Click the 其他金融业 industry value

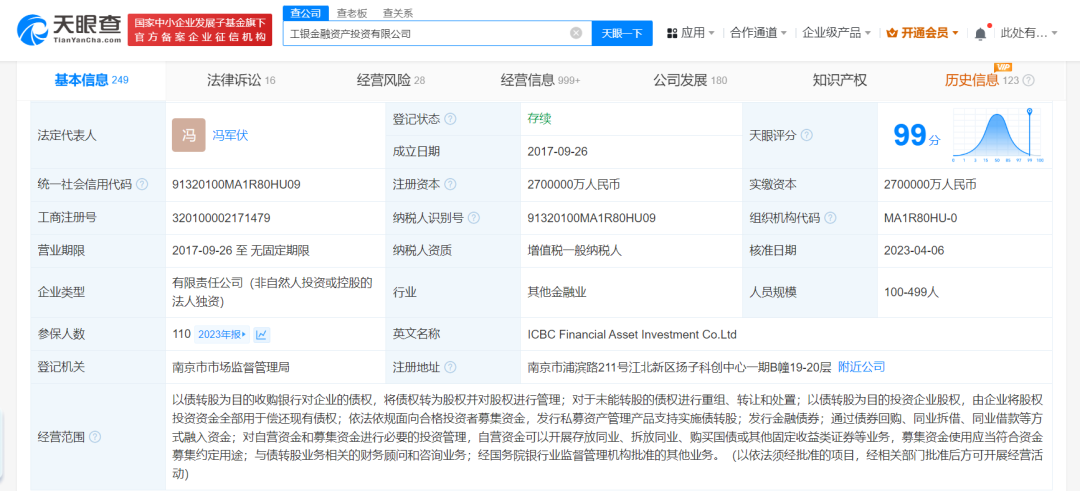click(557, 292)
